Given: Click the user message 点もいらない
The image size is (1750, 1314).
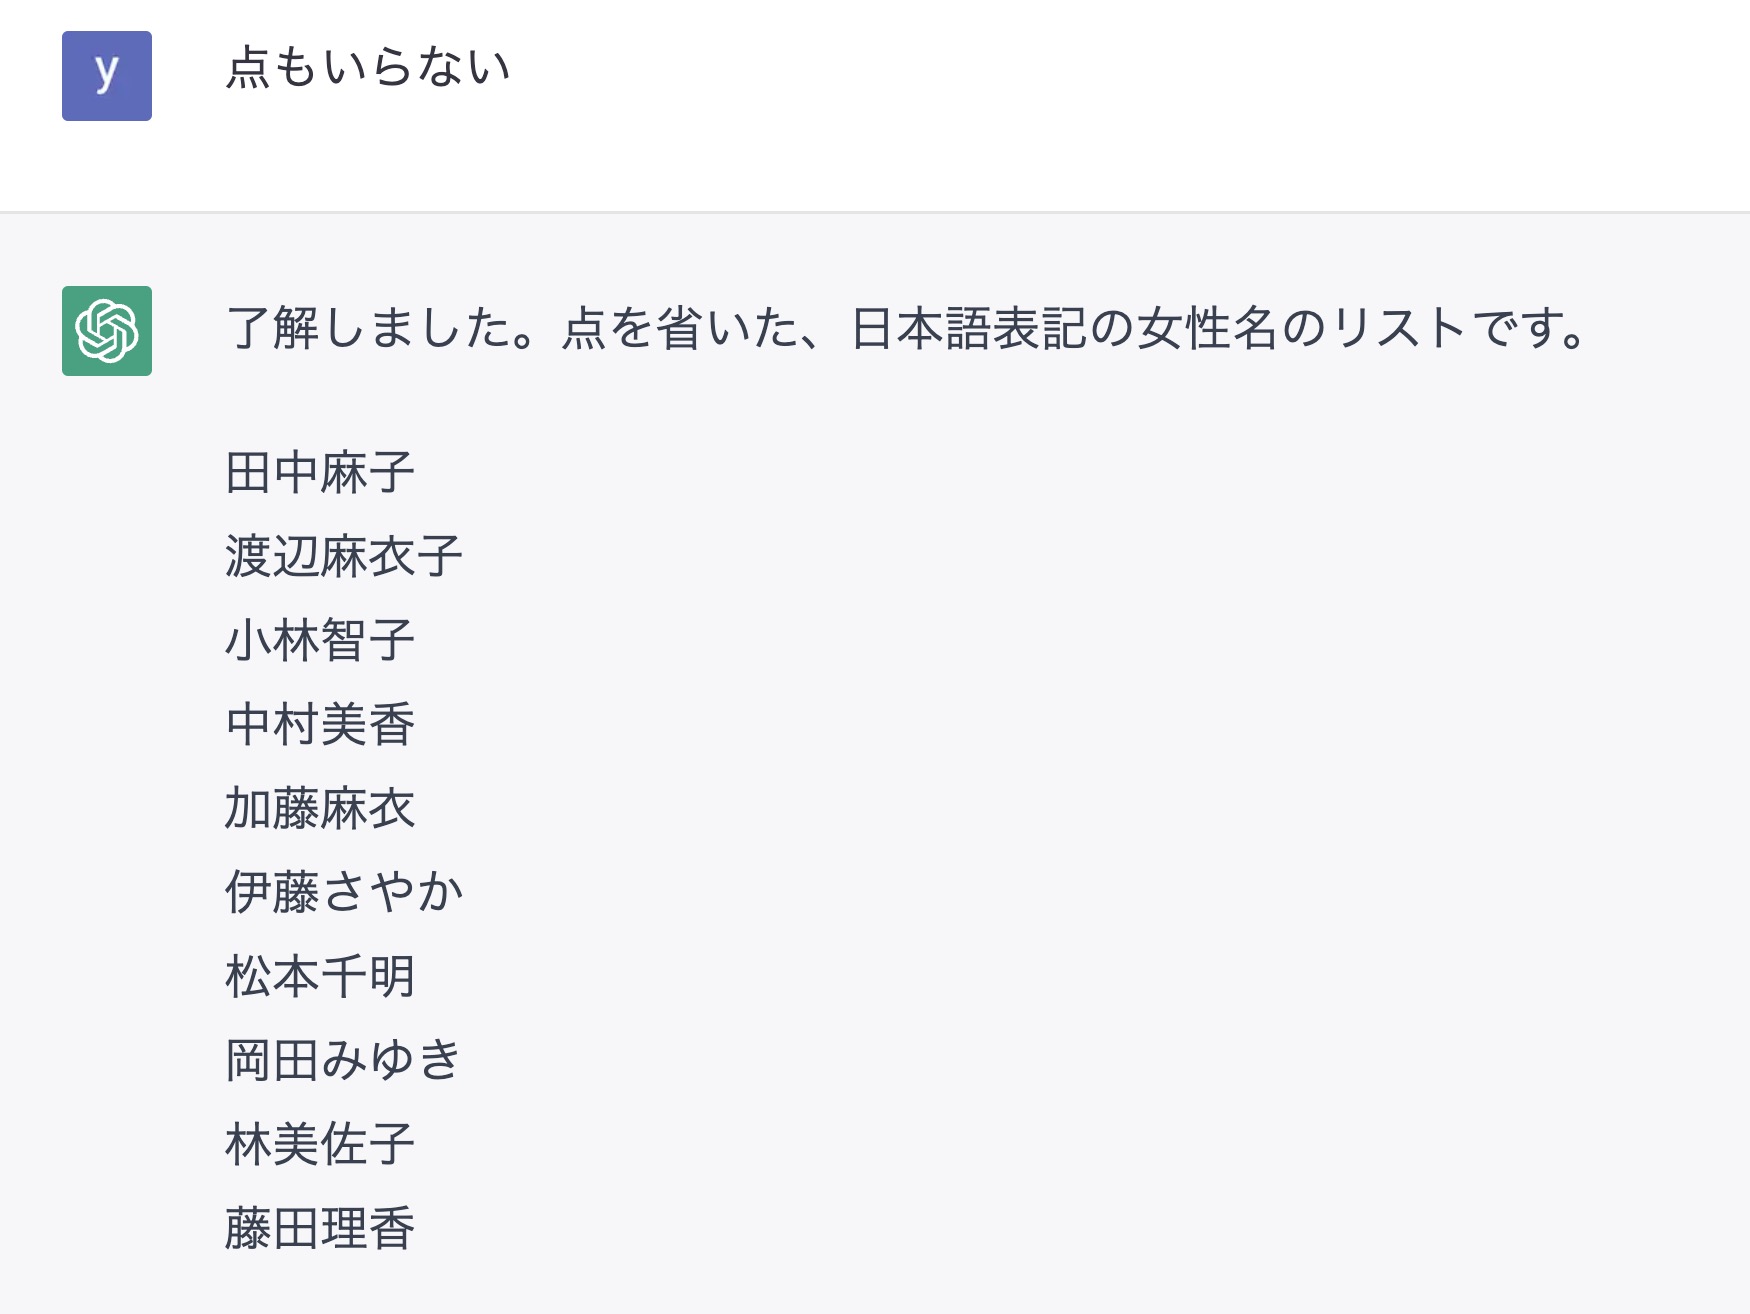Looking at the screenshot, I should tap(368, 68).
